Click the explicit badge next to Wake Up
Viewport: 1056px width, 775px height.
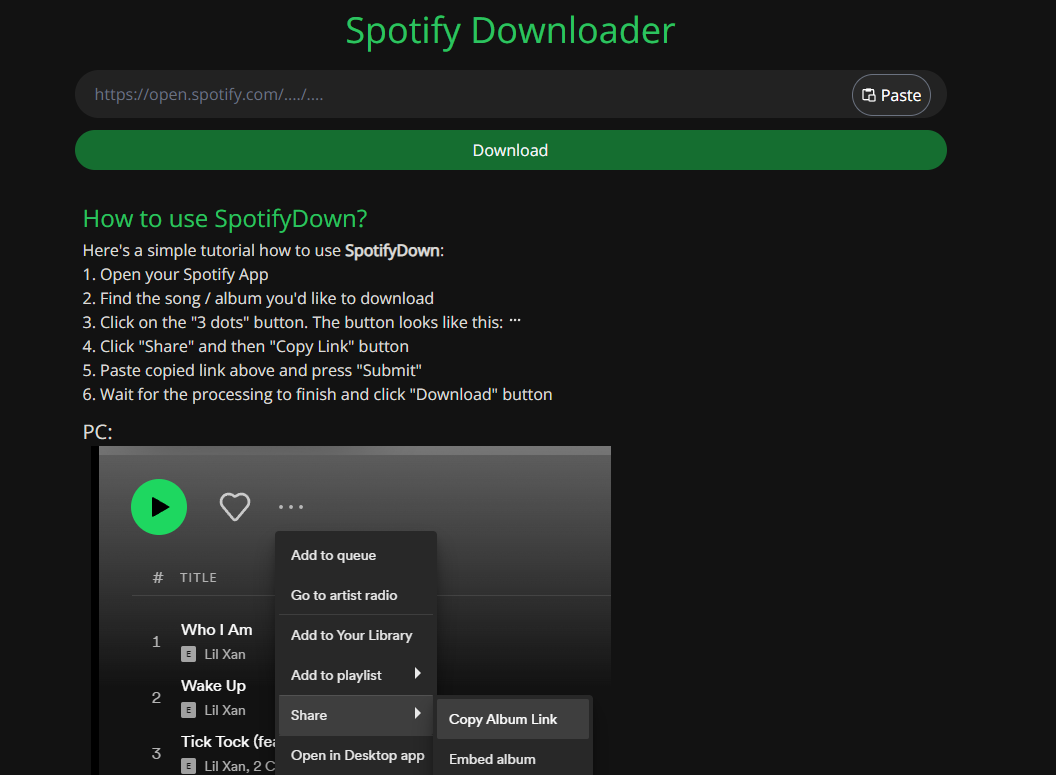click(x=188, y=710)
